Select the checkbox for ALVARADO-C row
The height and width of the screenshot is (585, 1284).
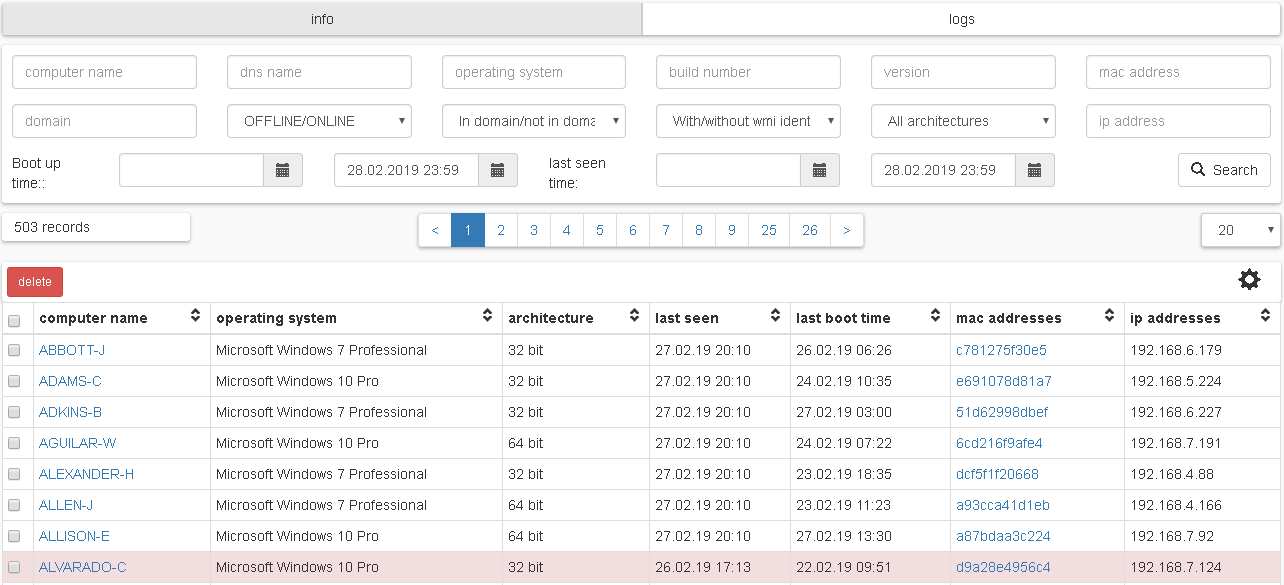click(14, 567)
